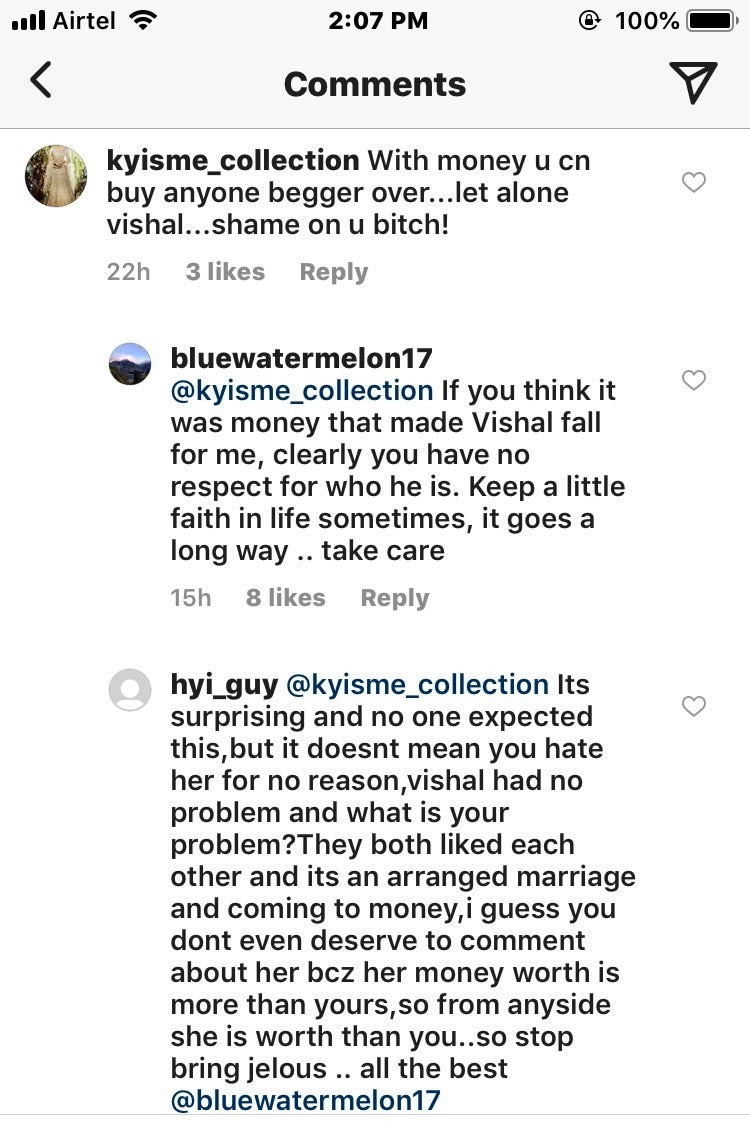
Task: View the 3 likes on the first comment
Action: (x=225, y=272)
